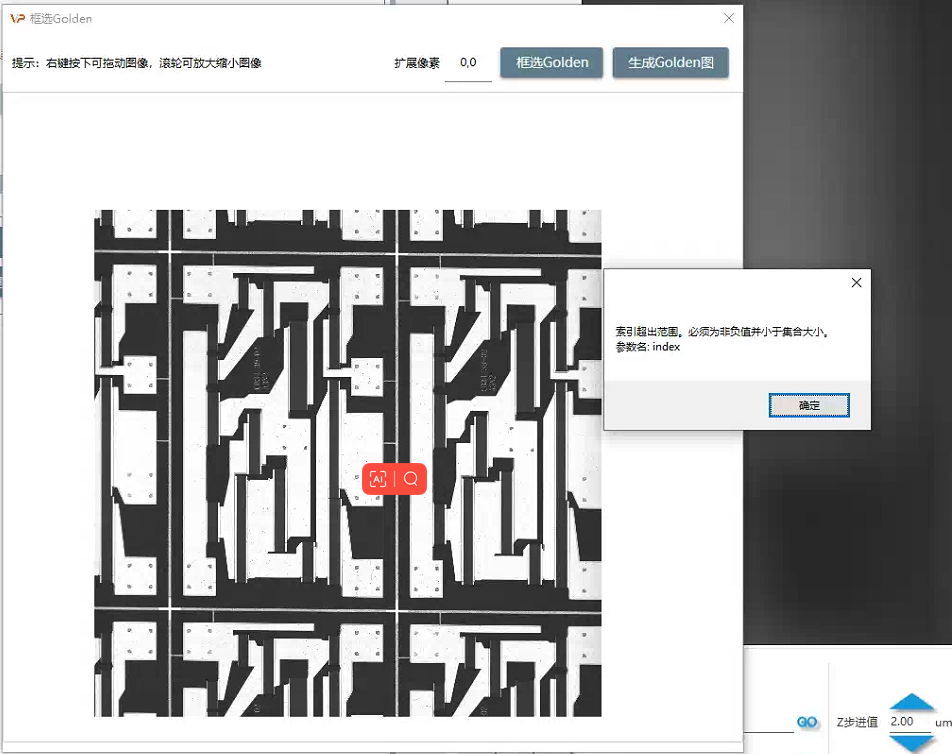The width and height of the screenshot is (952, 754).
Task: Click the AI recognize icon on image
Action: click(378, 479)
